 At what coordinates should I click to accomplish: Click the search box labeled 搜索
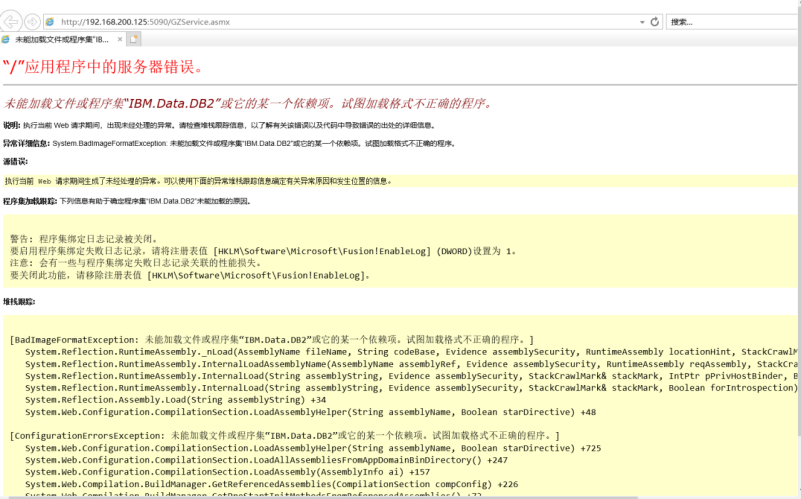tap(733, 22)
